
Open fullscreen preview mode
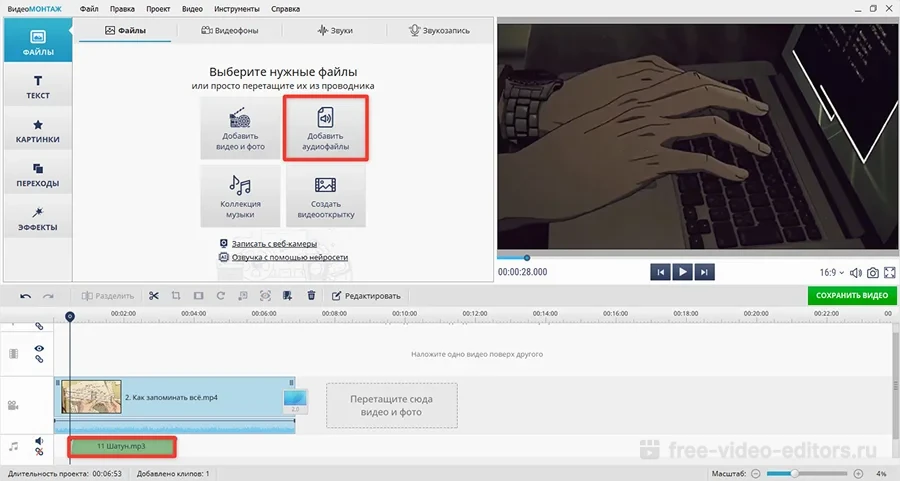[x=890, y=272]
